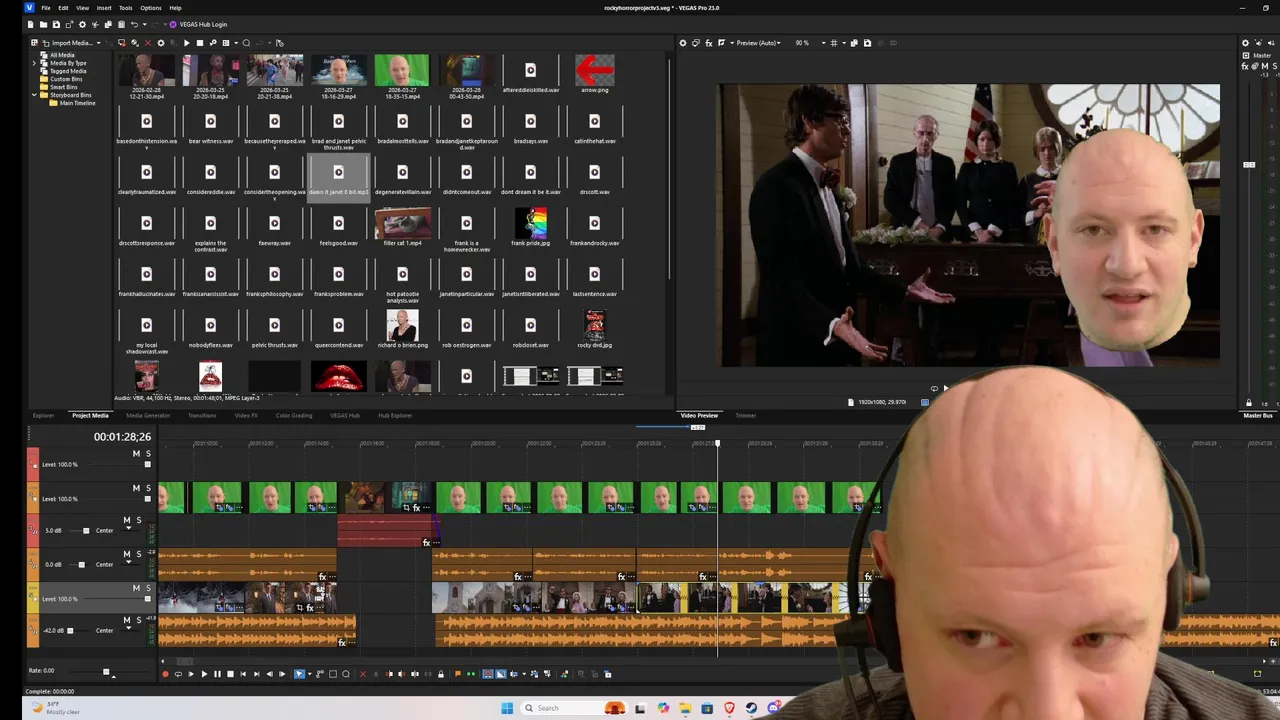Toggle preview on external monitor icon
The image size is (1280, 720).
coord(696,43)
